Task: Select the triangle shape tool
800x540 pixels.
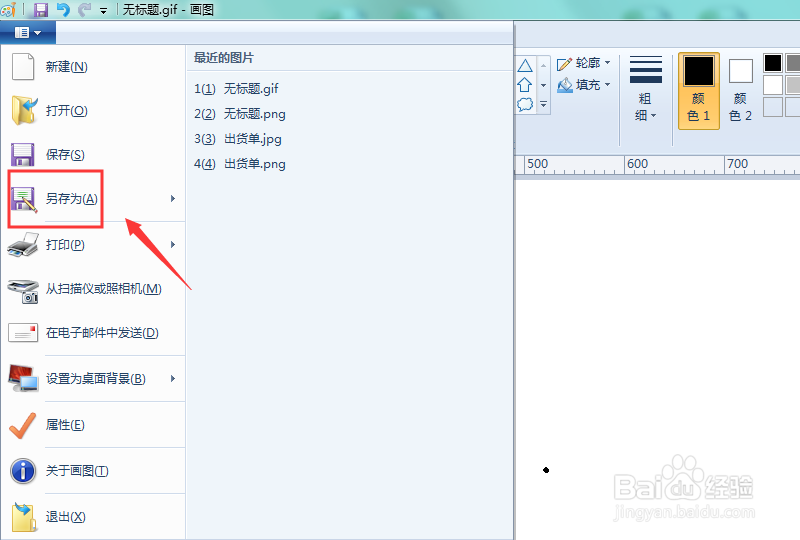Action: click(x=525, y=66)
